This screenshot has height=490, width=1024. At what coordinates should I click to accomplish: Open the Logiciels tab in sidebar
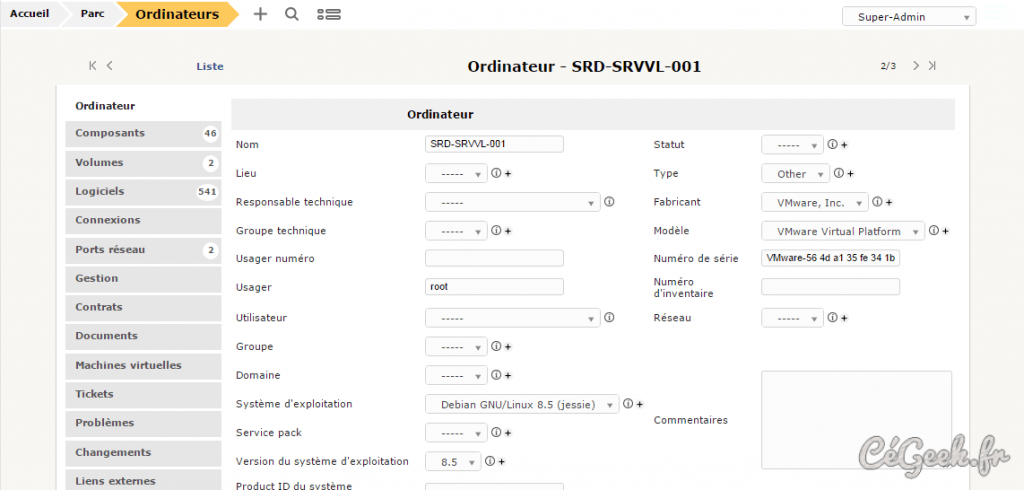[x=143, y=191]
